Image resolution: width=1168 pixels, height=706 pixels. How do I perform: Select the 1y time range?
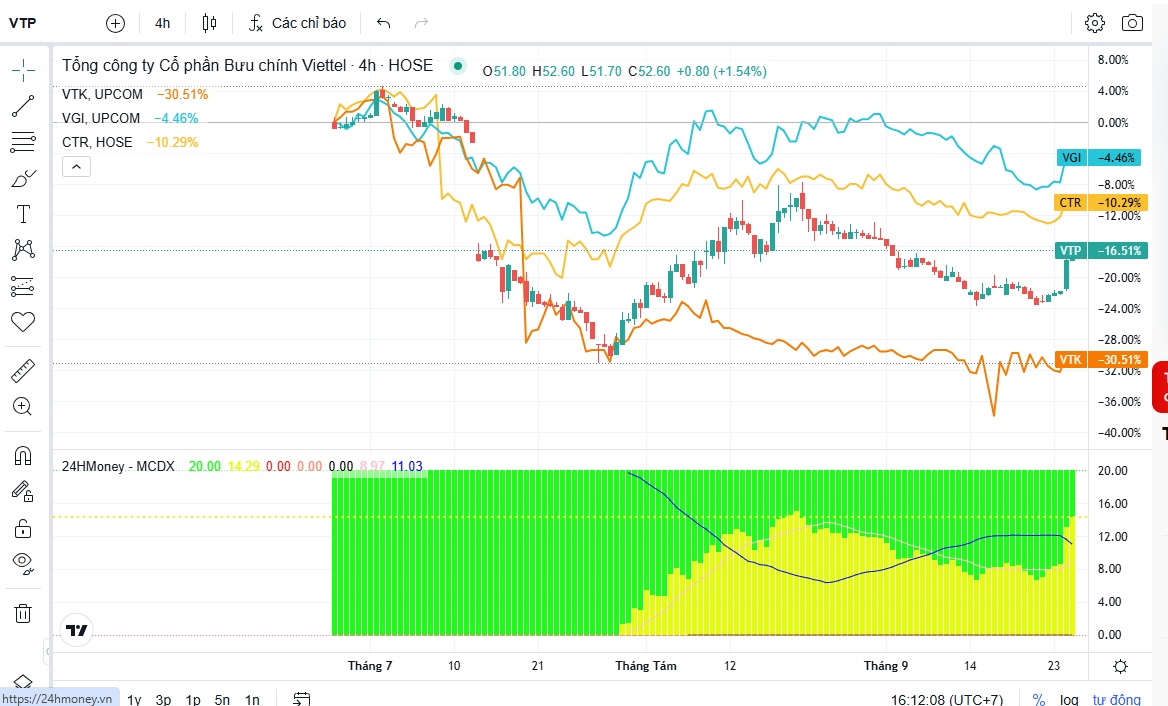click(x=134, y=699)
